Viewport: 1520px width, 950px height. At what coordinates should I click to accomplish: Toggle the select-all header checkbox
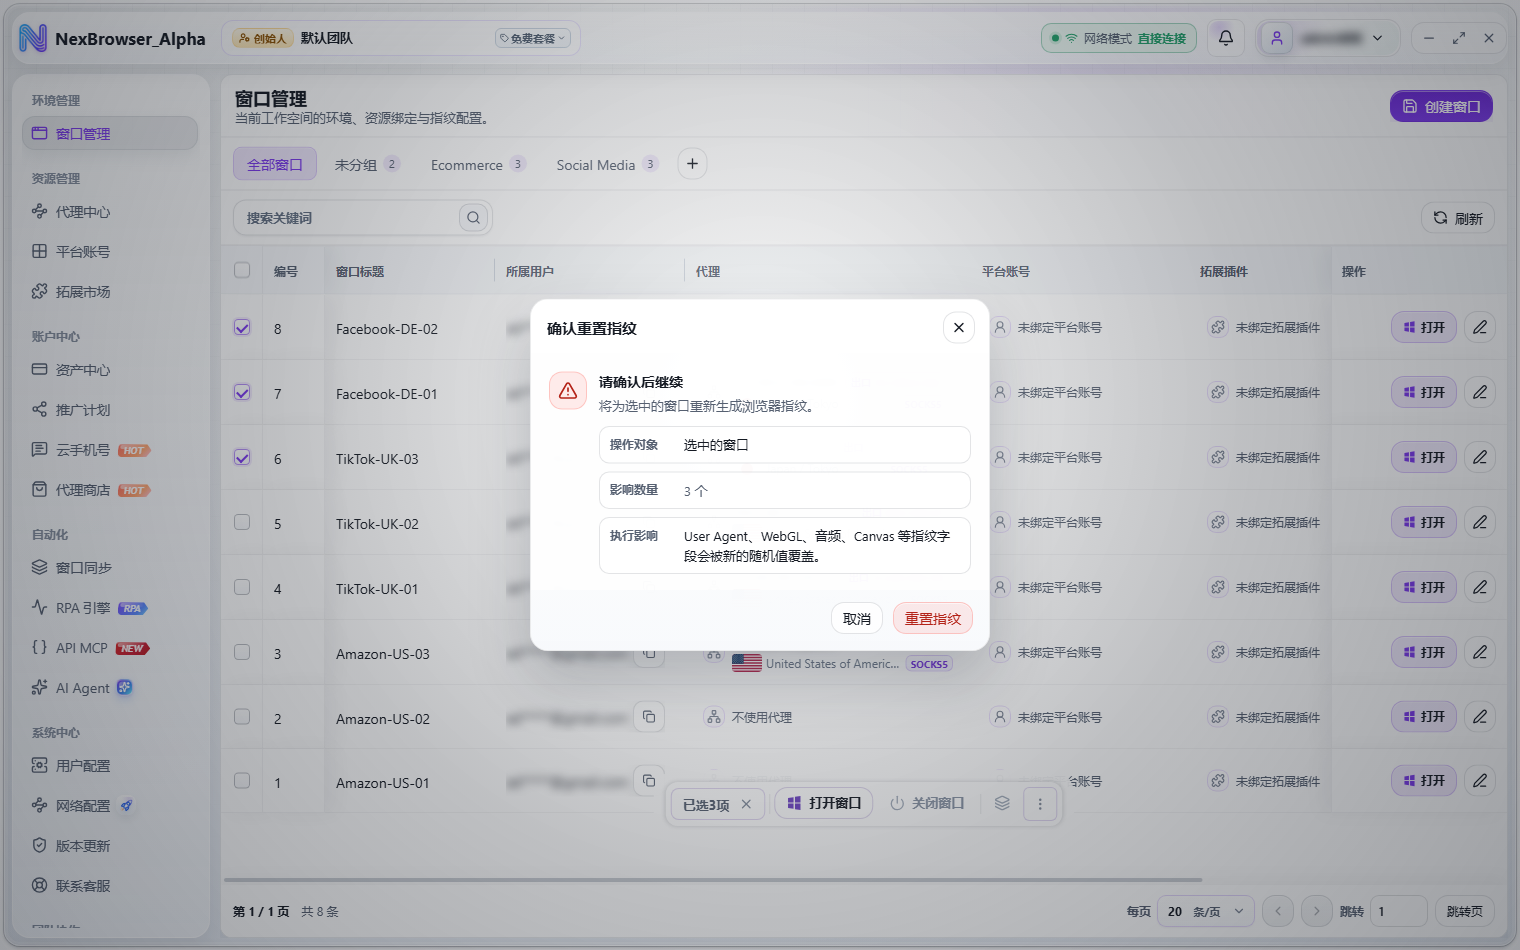(x=242, y=270)
